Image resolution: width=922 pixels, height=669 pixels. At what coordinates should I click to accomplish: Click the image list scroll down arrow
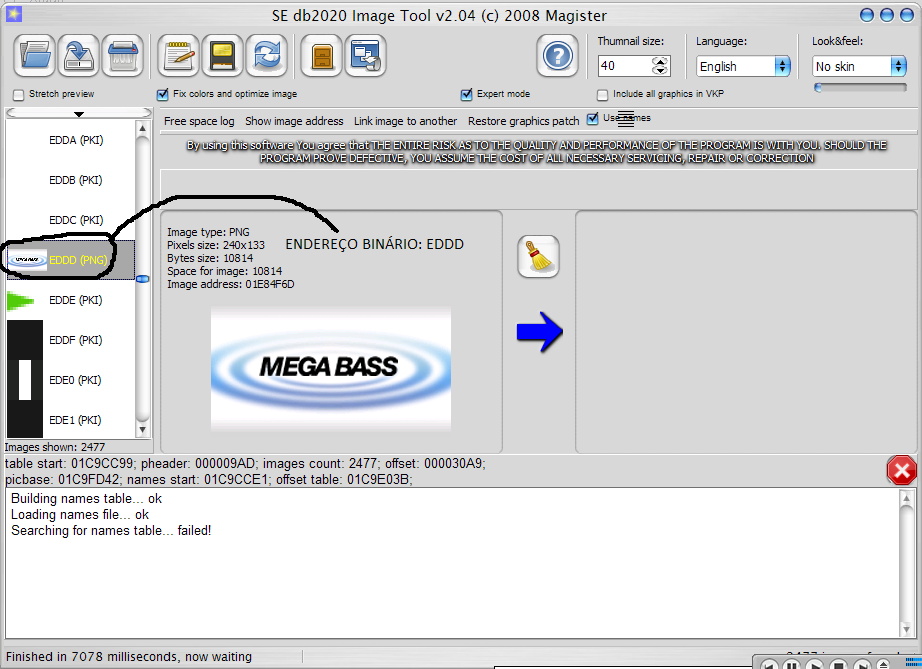[x=142, y=430]
